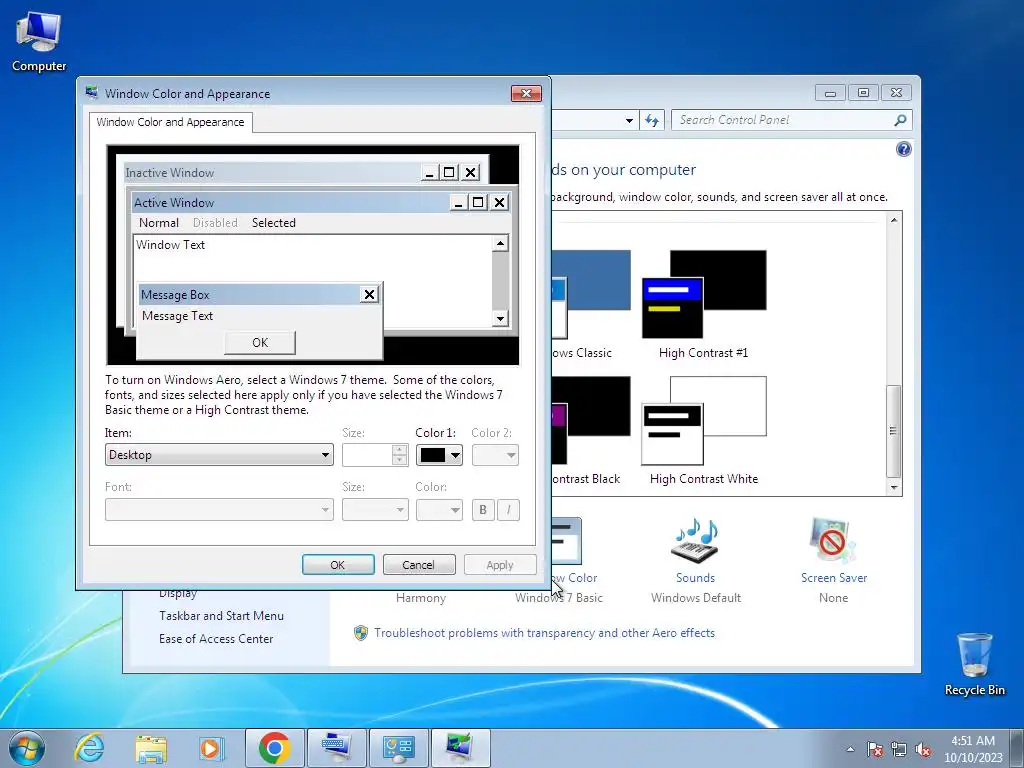Image resolution: width=1024 pixels, height=768 pixels.
Task: Click refresh arrows beside address bar
Action: pos(652,120)
